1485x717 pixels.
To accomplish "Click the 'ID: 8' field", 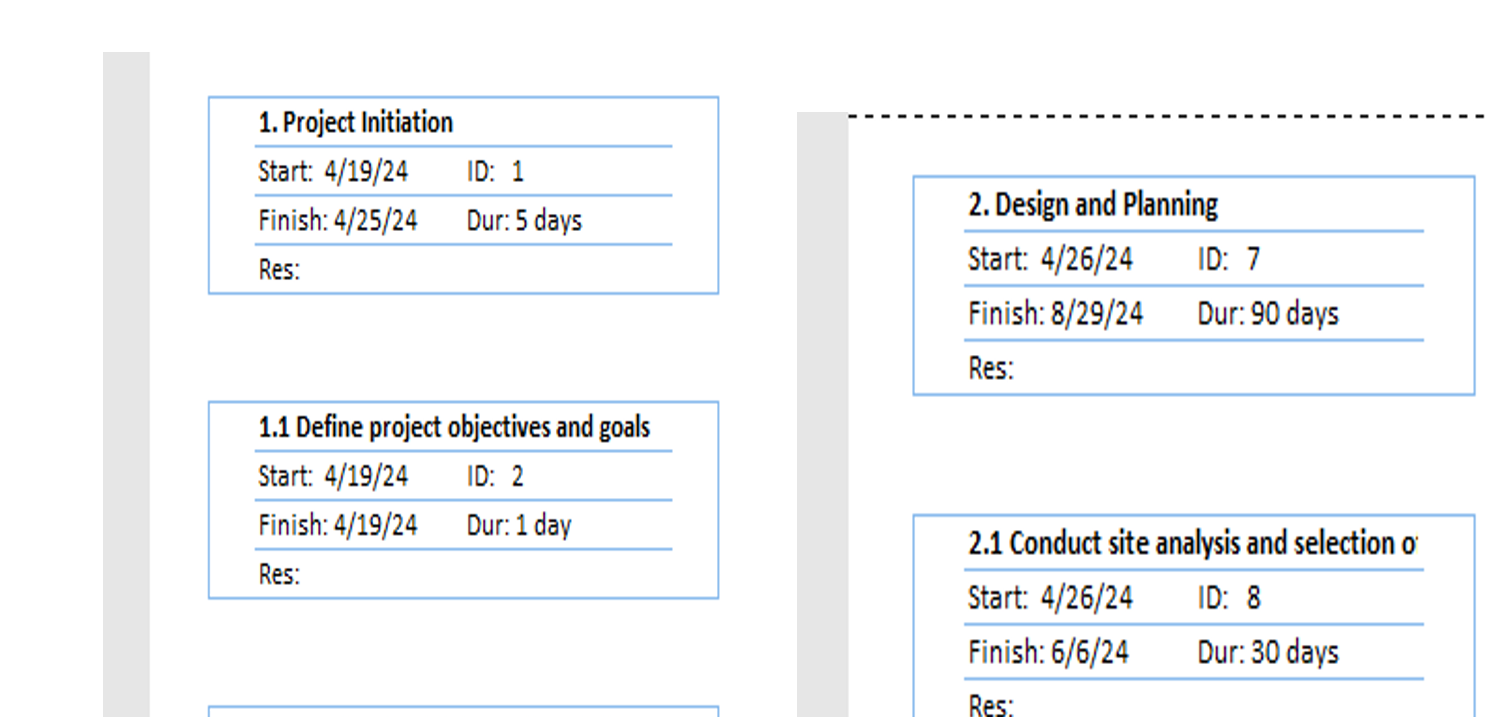I will point(1229,599).
